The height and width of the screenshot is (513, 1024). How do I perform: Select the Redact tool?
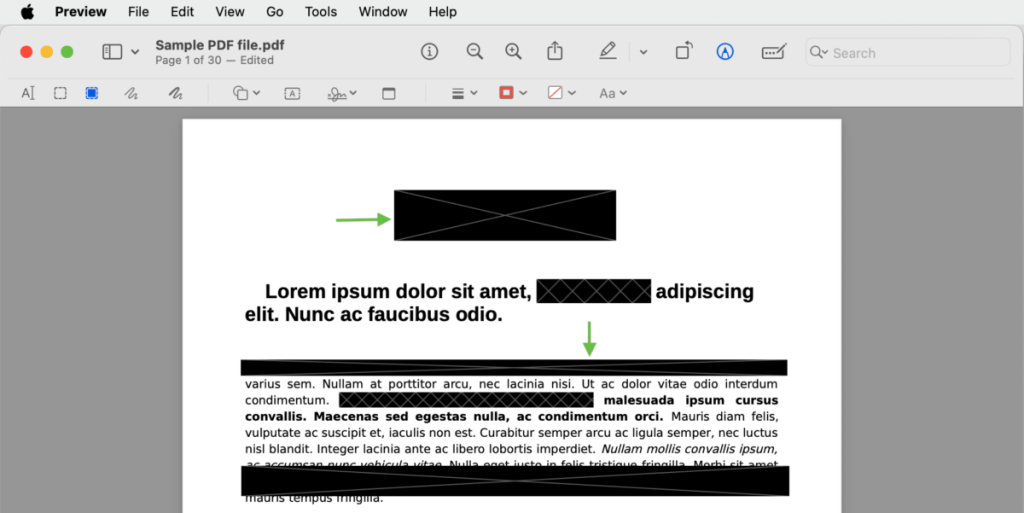tap(92, 93)
